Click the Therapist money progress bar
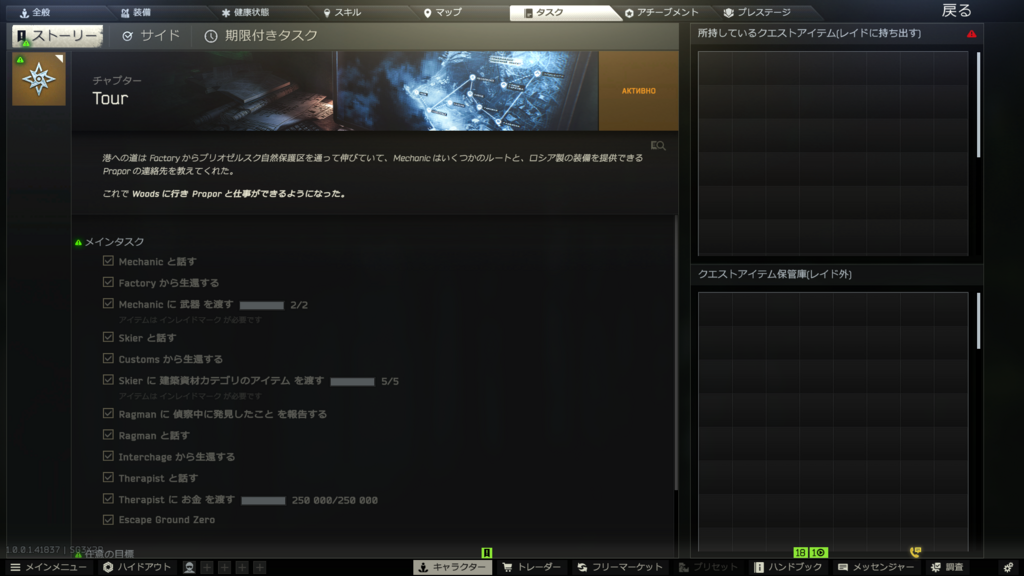 click(263, 500)
